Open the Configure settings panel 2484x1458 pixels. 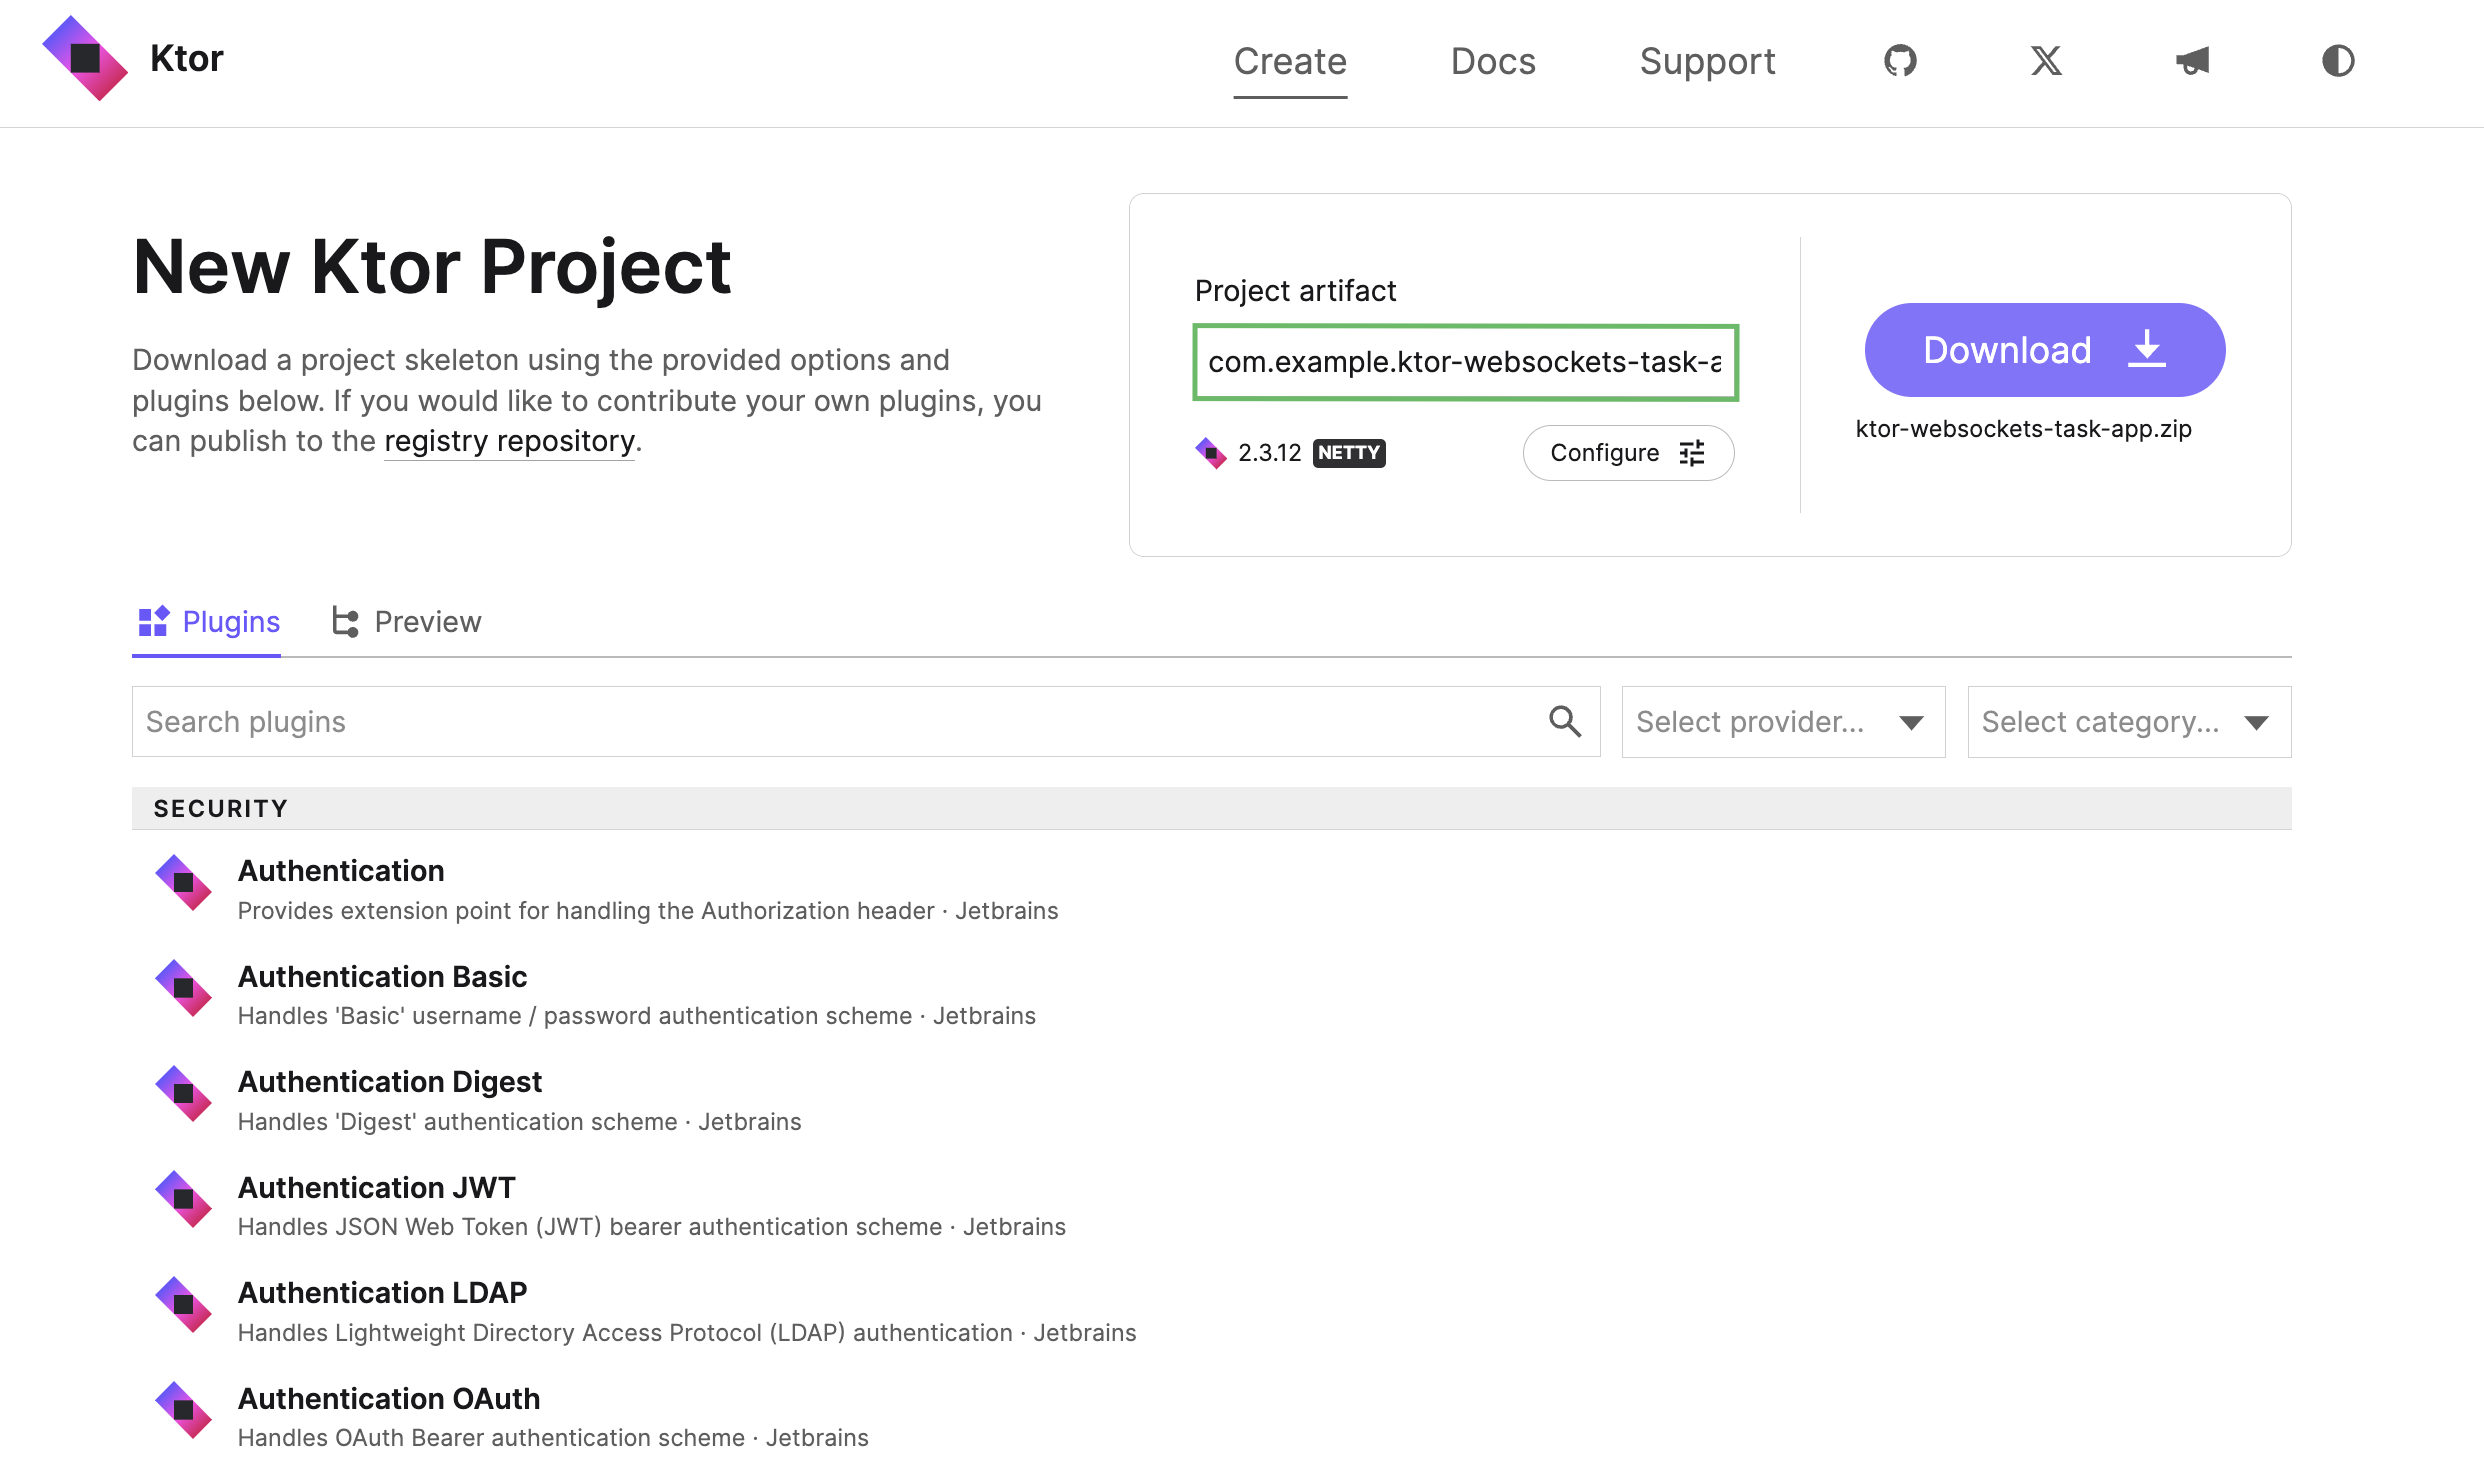click(1627, 453)
